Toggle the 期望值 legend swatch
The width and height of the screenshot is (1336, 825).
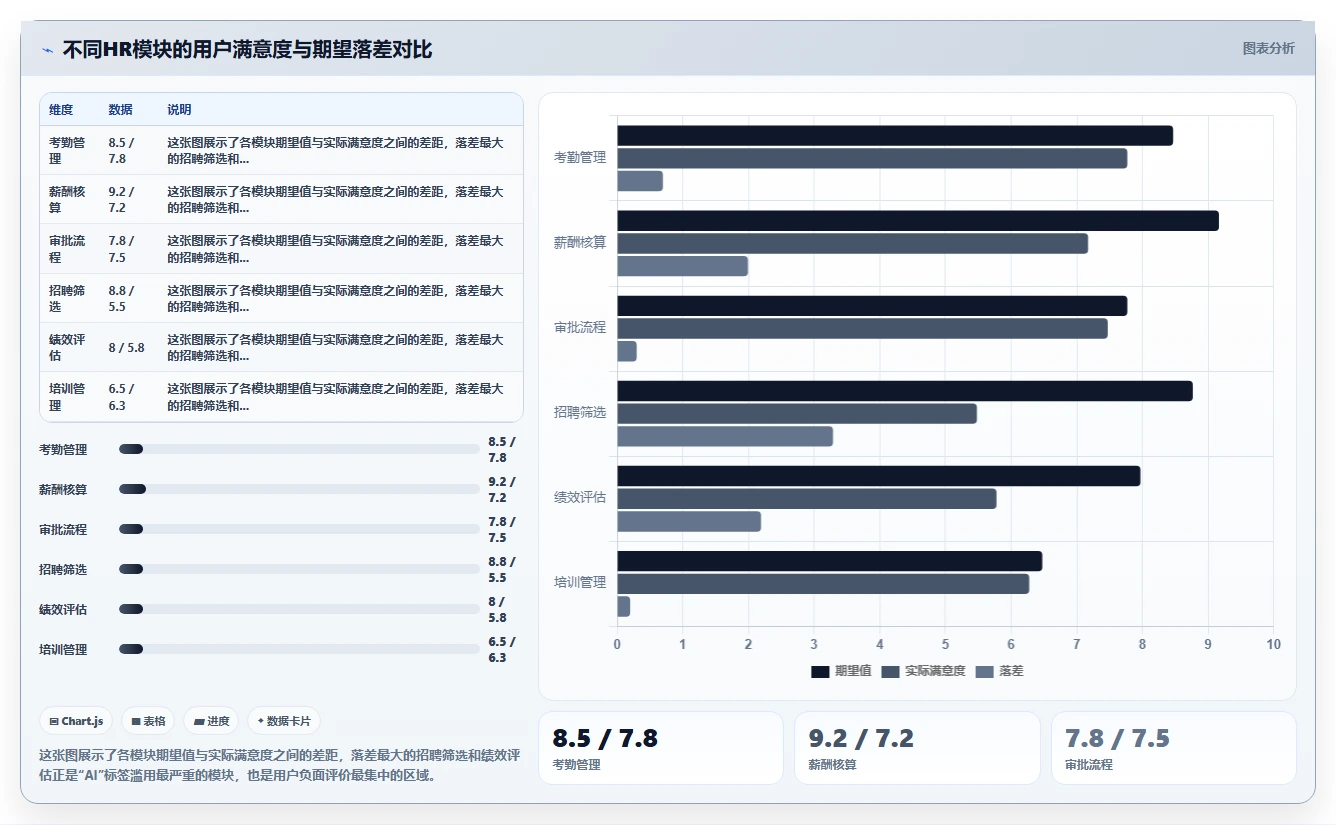[820, 672]
